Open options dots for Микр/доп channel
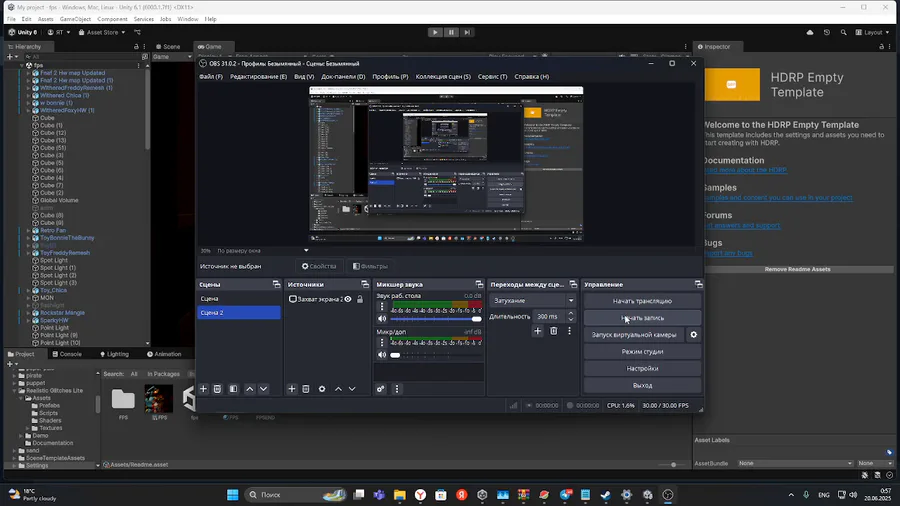 point(382,342)
